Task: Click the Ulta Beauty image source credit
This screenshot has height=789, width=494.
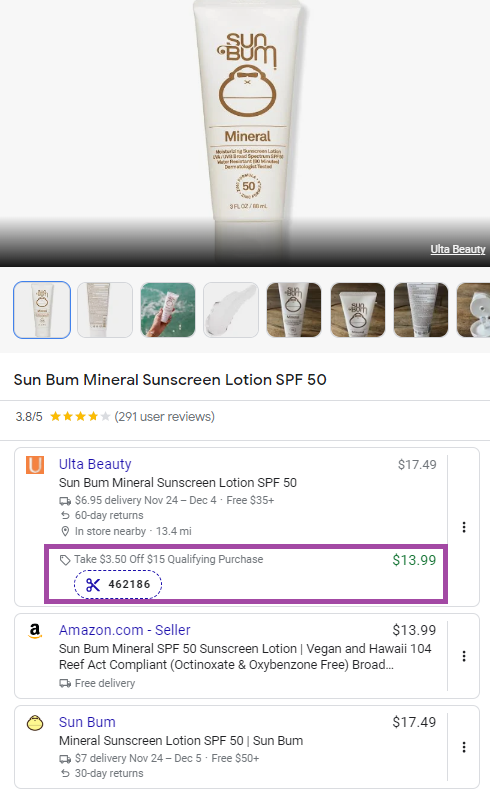Action: 458,249
